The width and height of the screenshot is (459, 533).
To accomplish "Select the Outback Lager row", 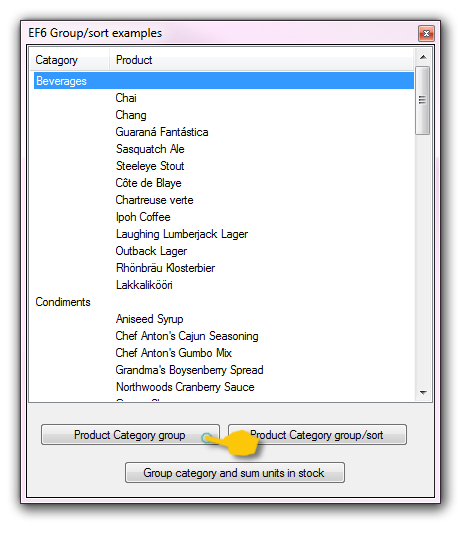I will pos(224,251).
